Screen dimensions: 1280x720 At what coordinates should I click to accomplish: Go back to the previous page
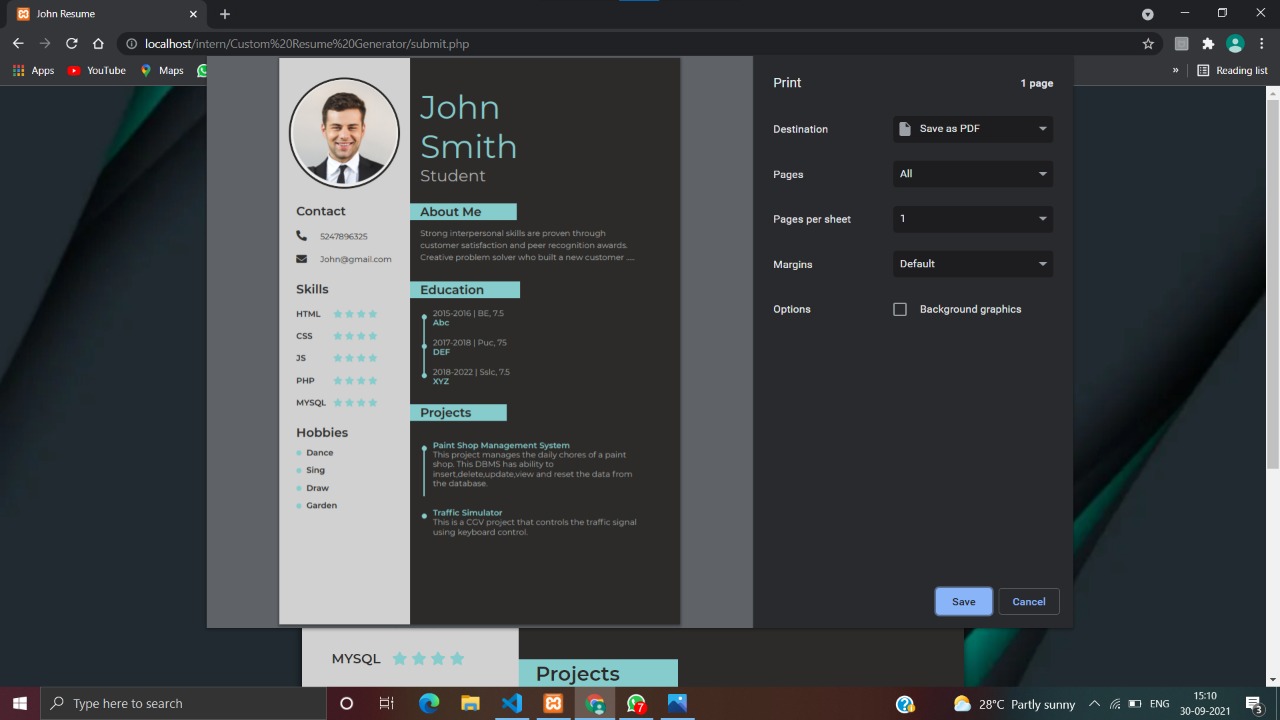18,44
